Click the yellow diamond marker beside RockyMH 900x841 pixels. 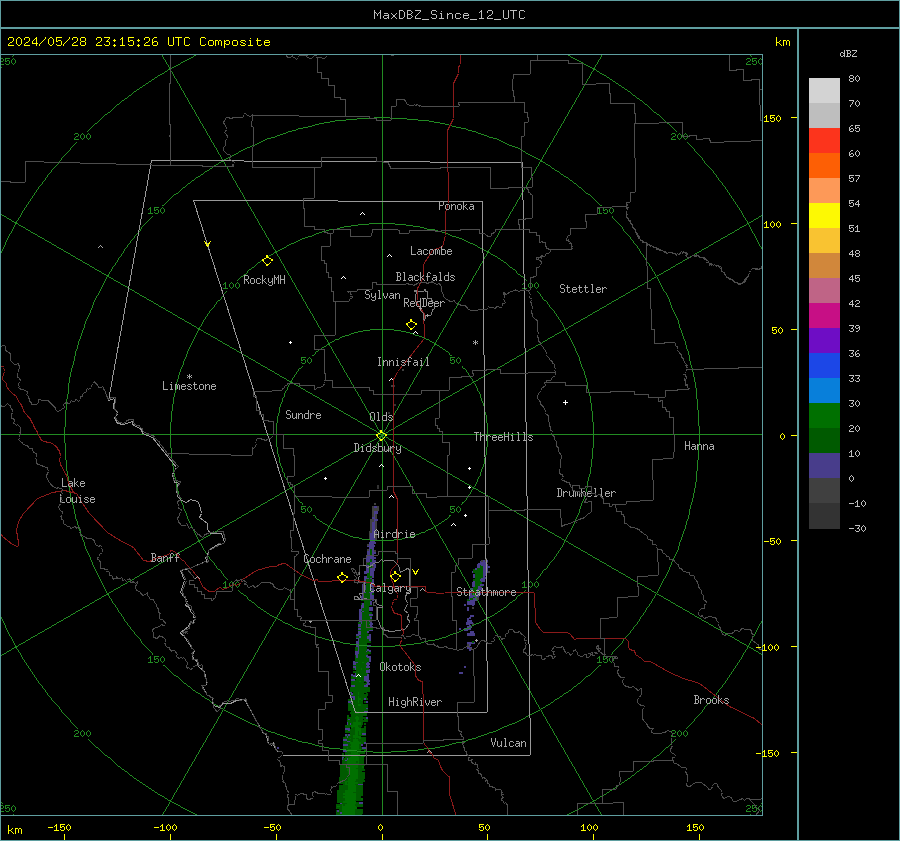267,261
